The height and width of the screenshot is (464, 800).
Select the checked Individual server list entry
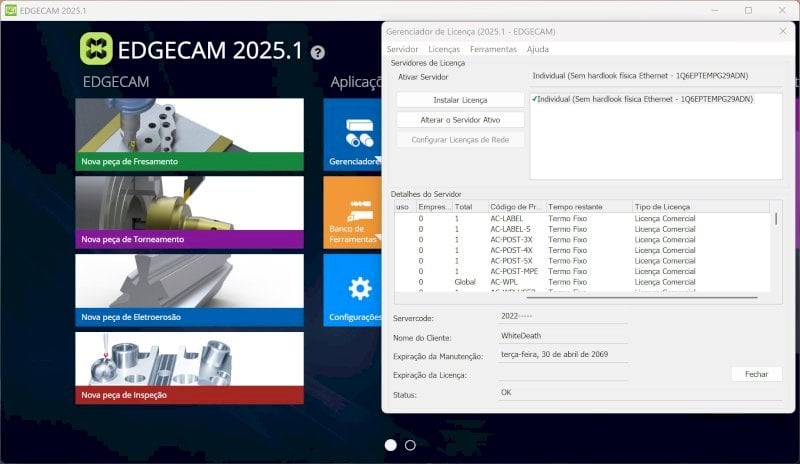pos(642,99)
